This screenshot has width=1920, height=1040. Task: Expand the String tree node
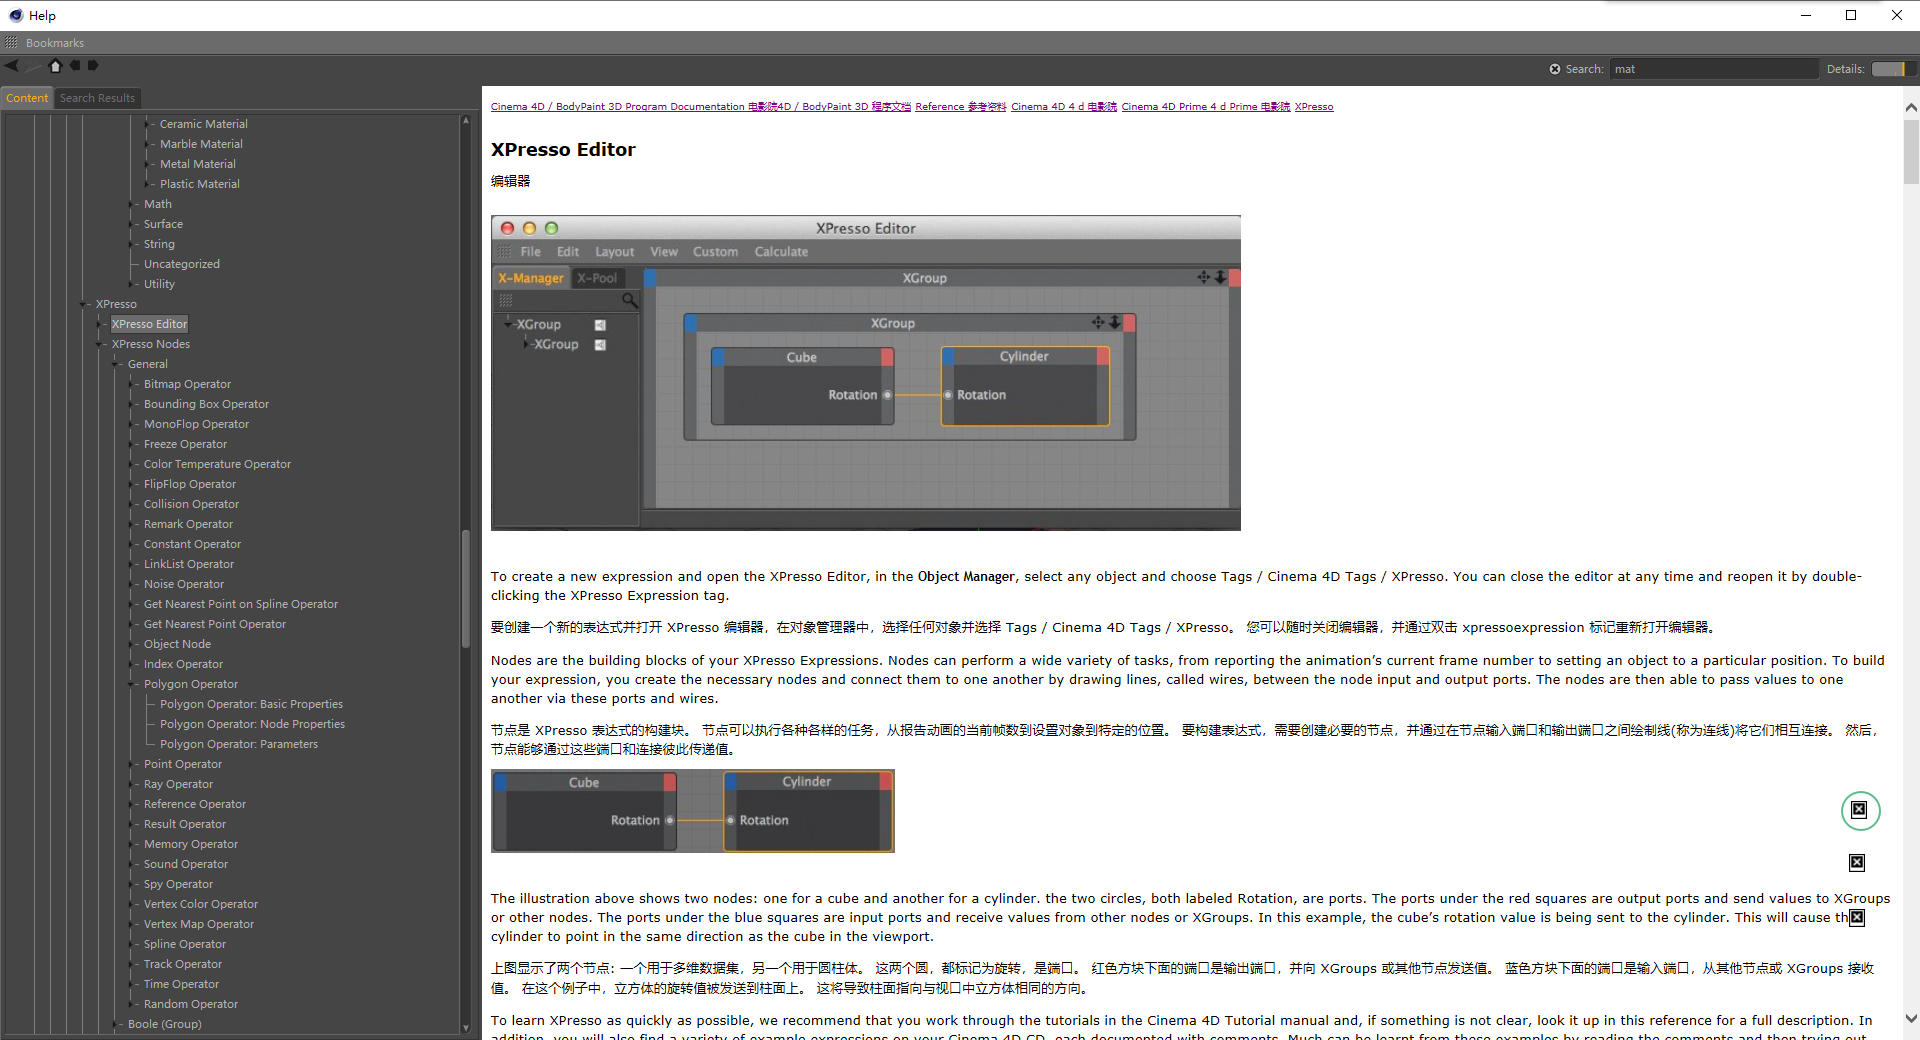131,244
